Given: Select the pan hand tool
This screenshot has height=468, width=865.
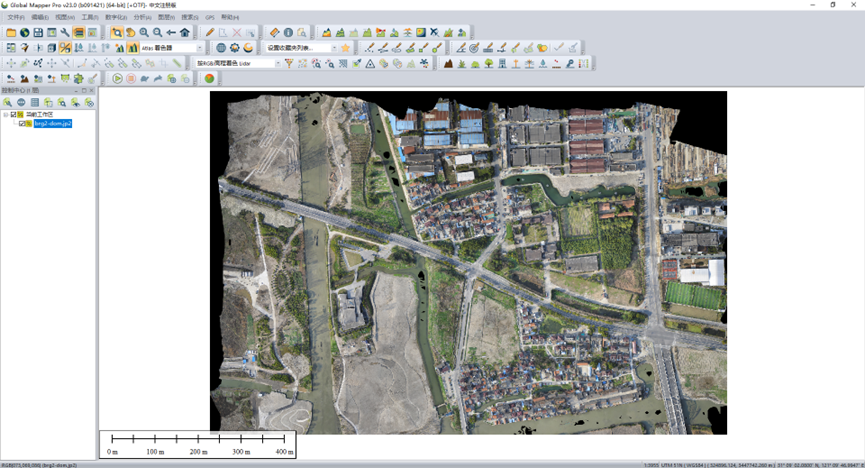Looking at the screenshot, I should click(130, 33).
